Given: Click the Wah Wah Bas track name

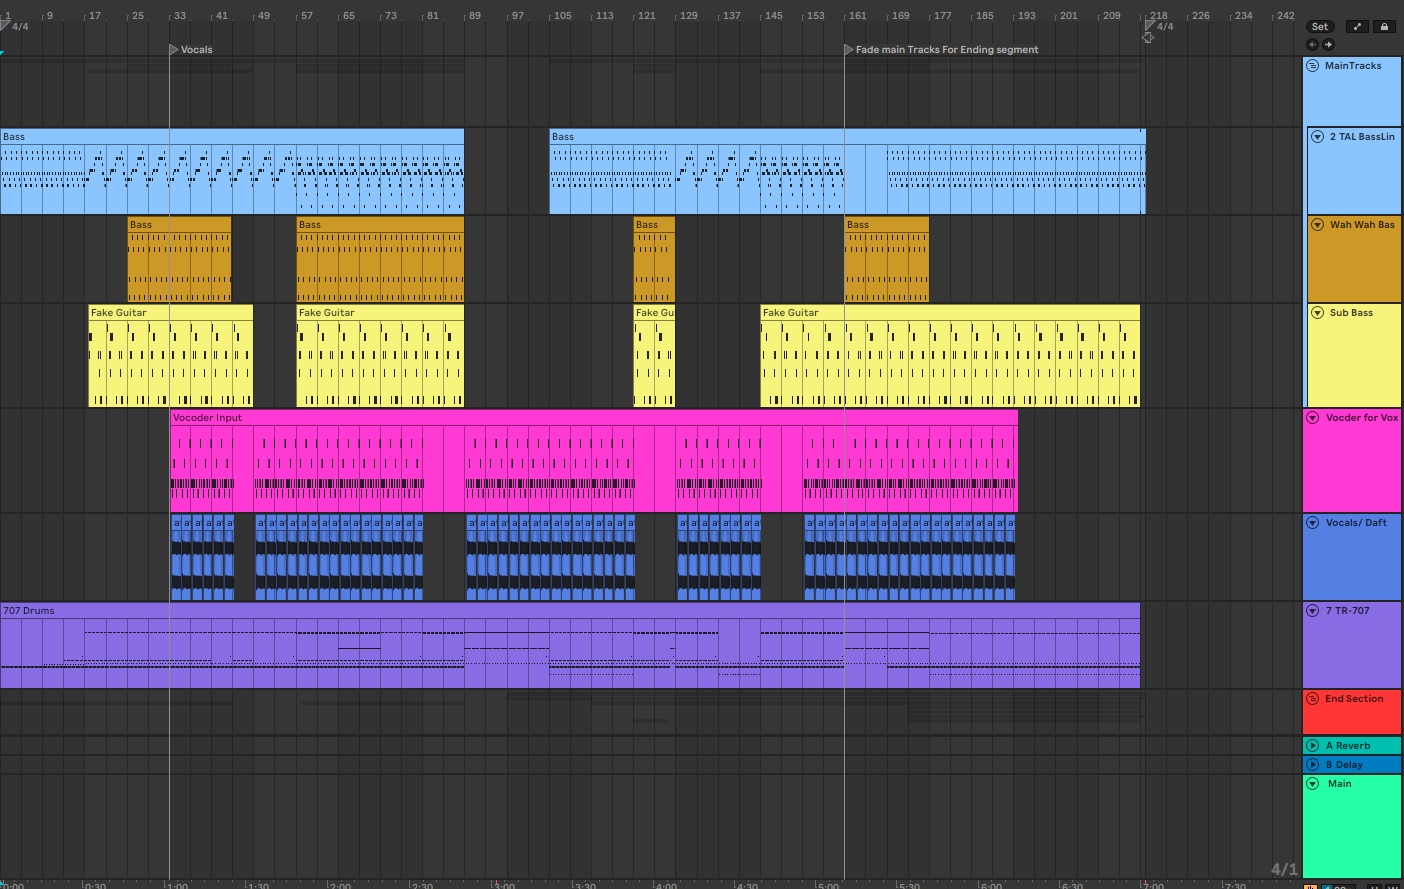Looking at the screenshot, I should point(1362,224).
